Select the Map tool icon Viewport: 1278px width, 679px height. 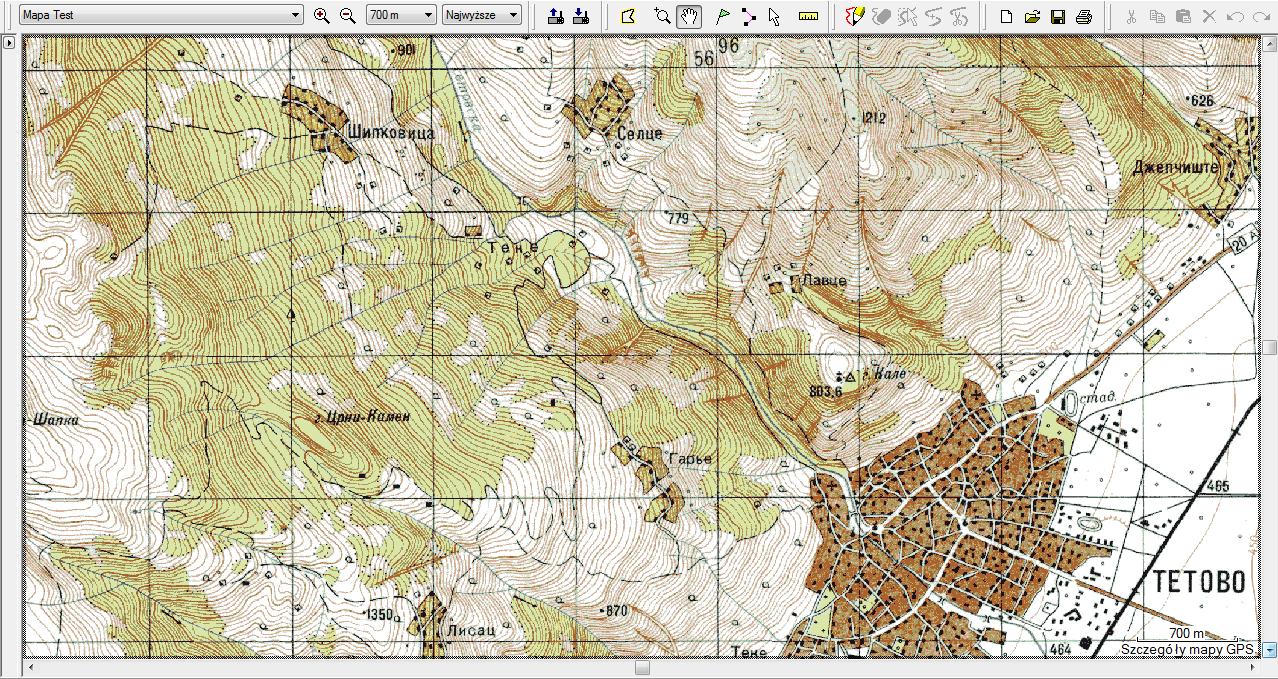628,16
